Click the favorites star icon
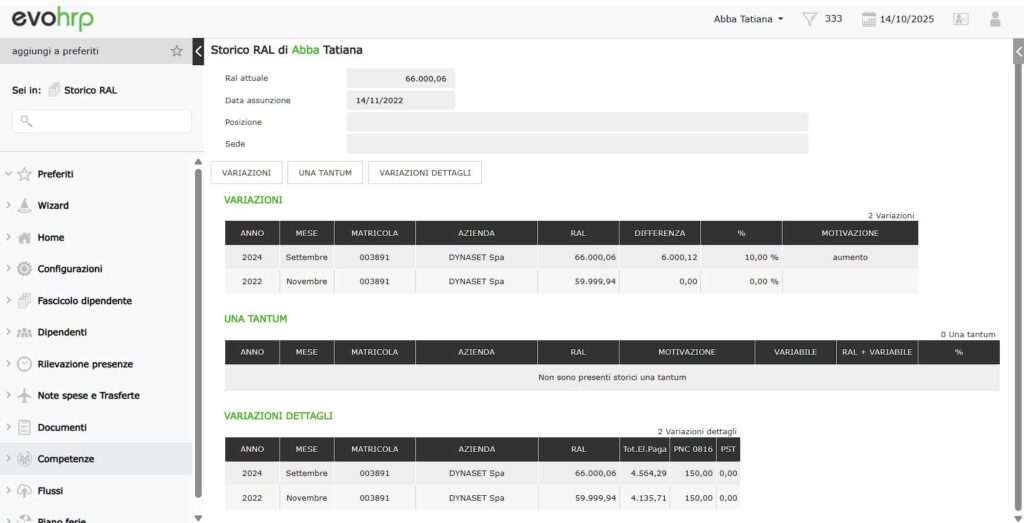This screenshot has height=523, width=1024. click(177, 51)
